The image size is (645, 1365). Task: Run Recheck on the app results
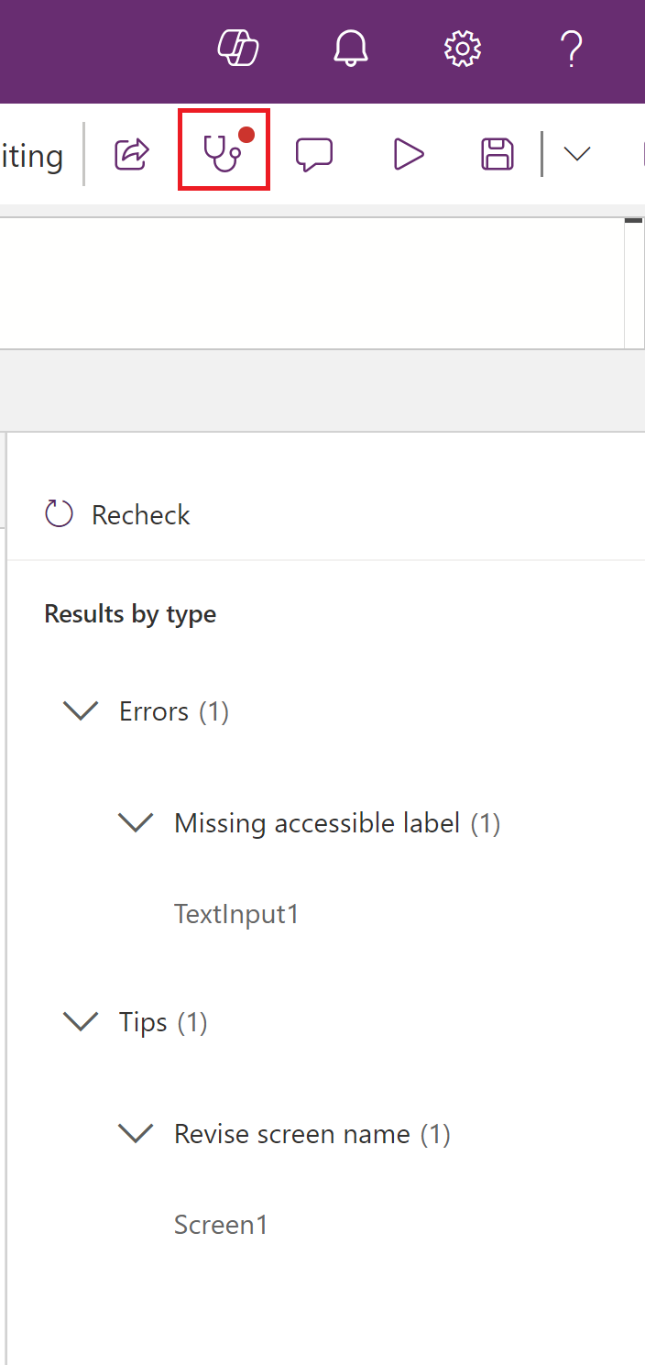140,514
